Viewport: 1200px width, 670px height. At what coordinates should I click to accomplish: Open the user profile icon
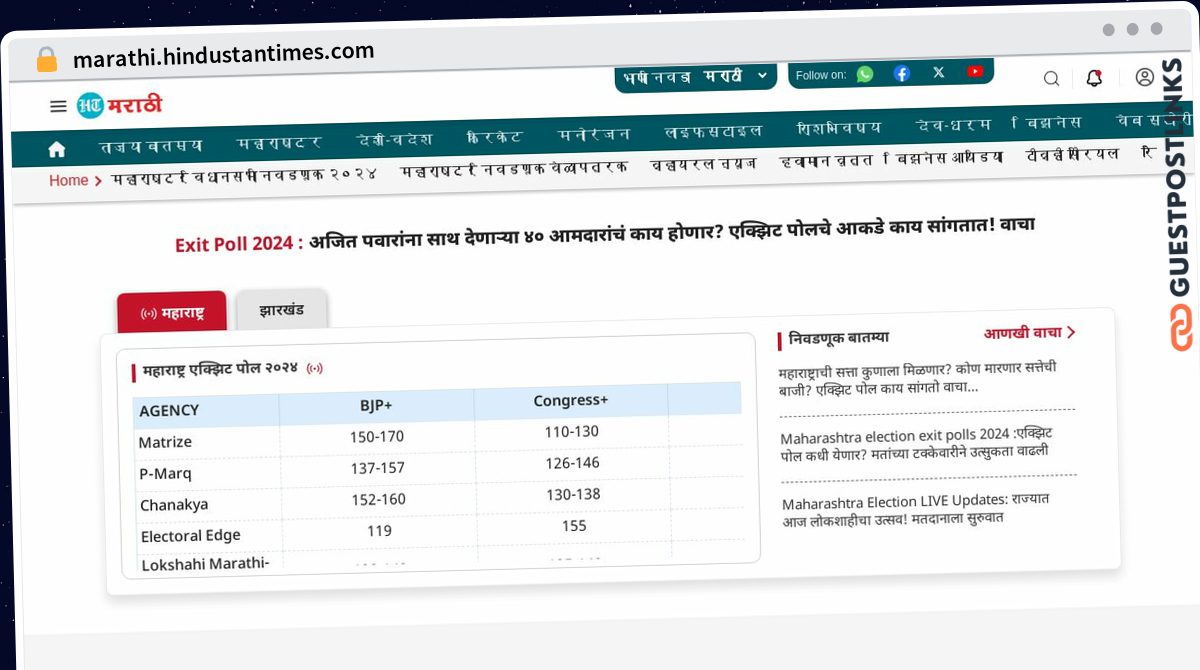coord(1144,77)
